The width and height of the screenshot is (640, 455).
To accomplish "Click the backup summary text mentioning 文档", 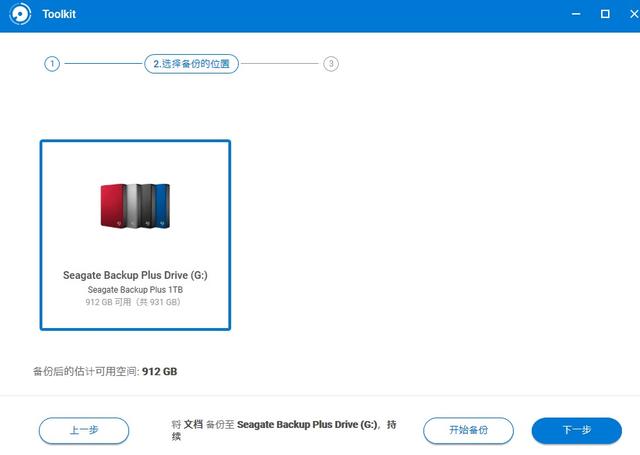I will (284, 430).
